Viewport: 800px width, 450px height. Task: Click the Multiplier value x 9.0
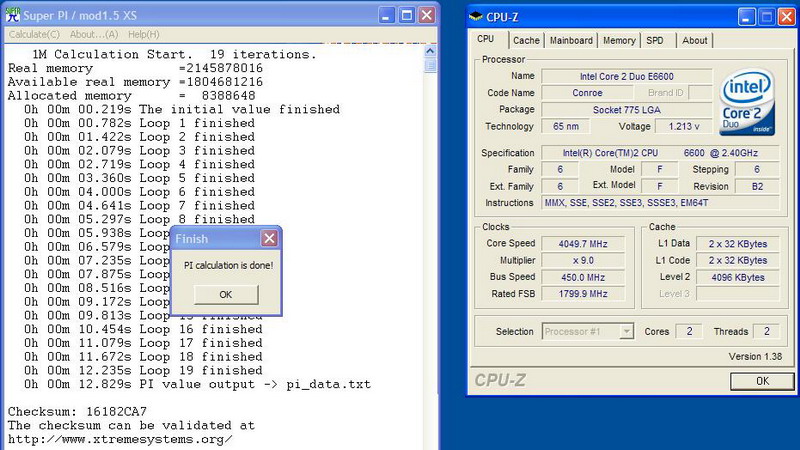pyautogui.click(x=583, y=260)
